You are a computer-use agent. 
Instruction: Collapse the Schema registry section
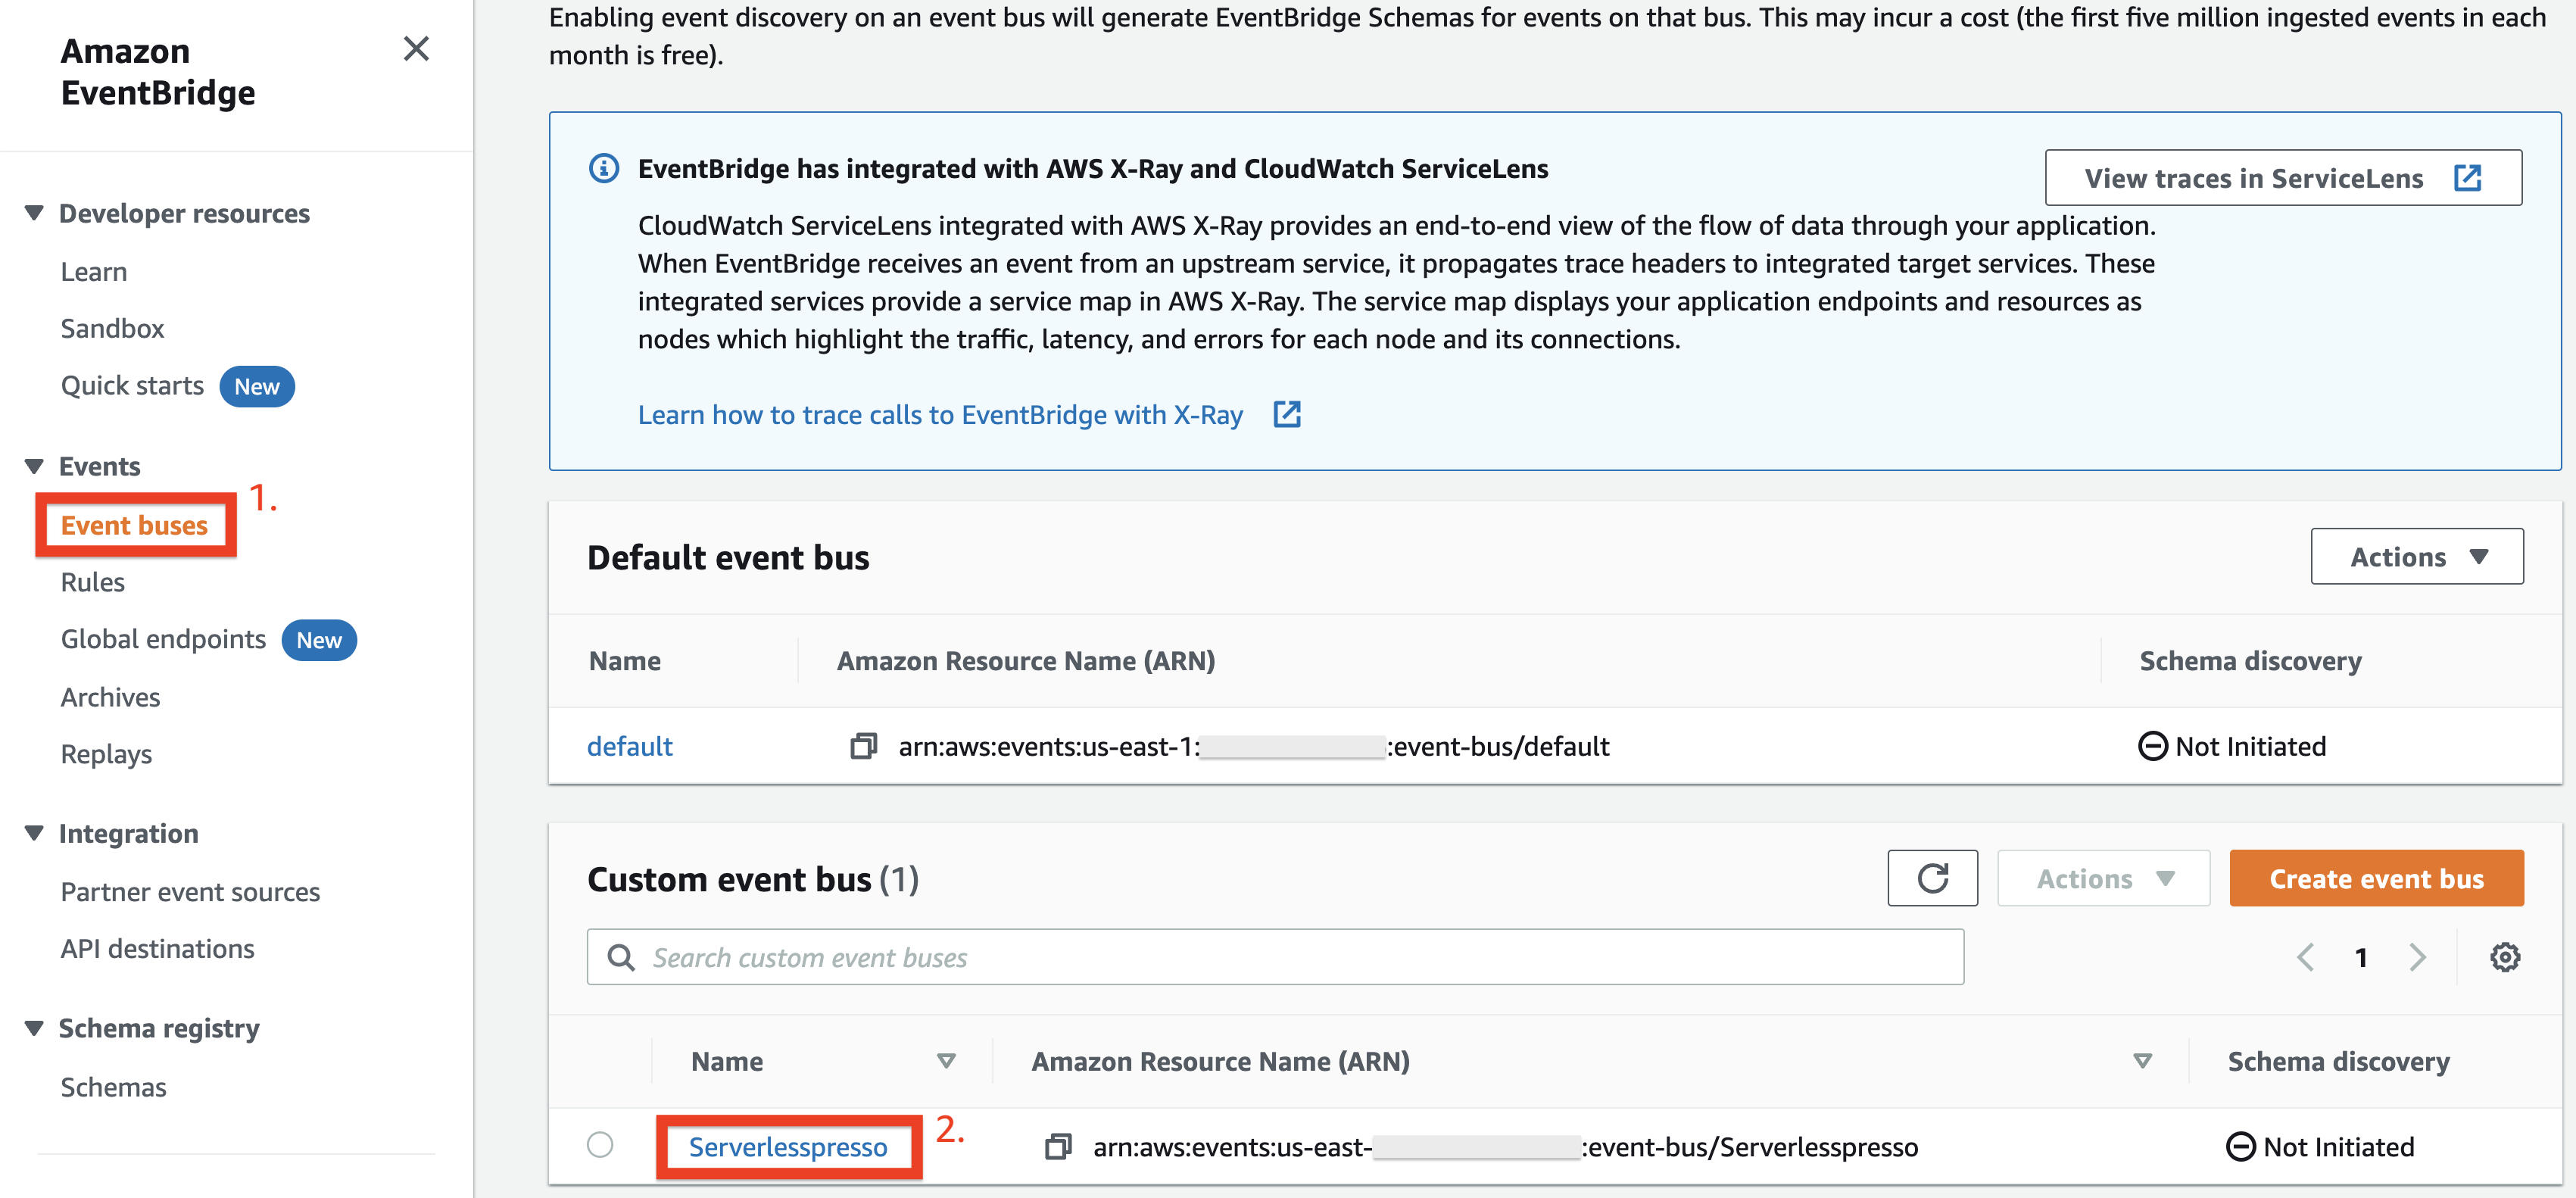pyautogui.click(x=34, y=1028)
